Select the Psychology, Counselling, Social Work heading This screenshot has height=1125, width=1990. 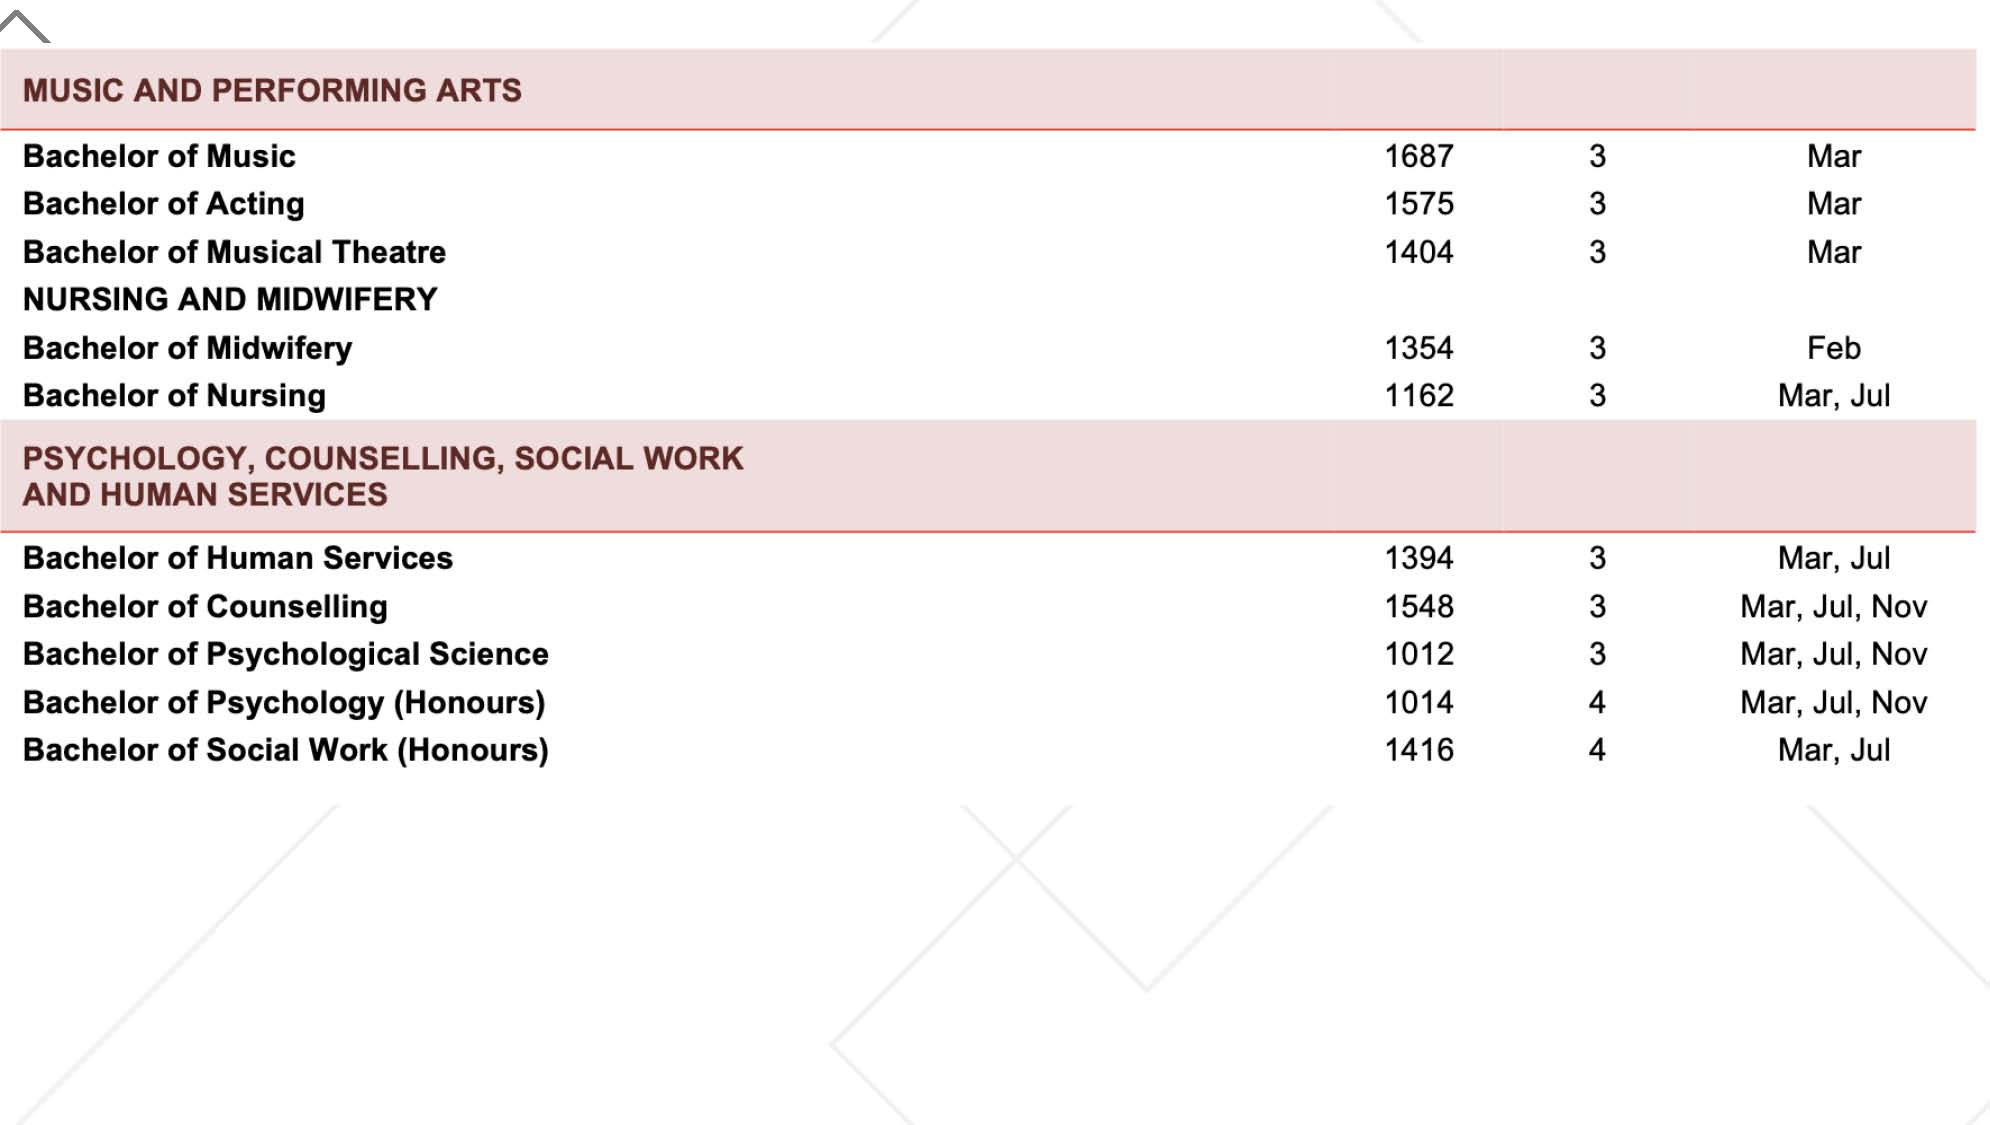[x=383, y=476]
